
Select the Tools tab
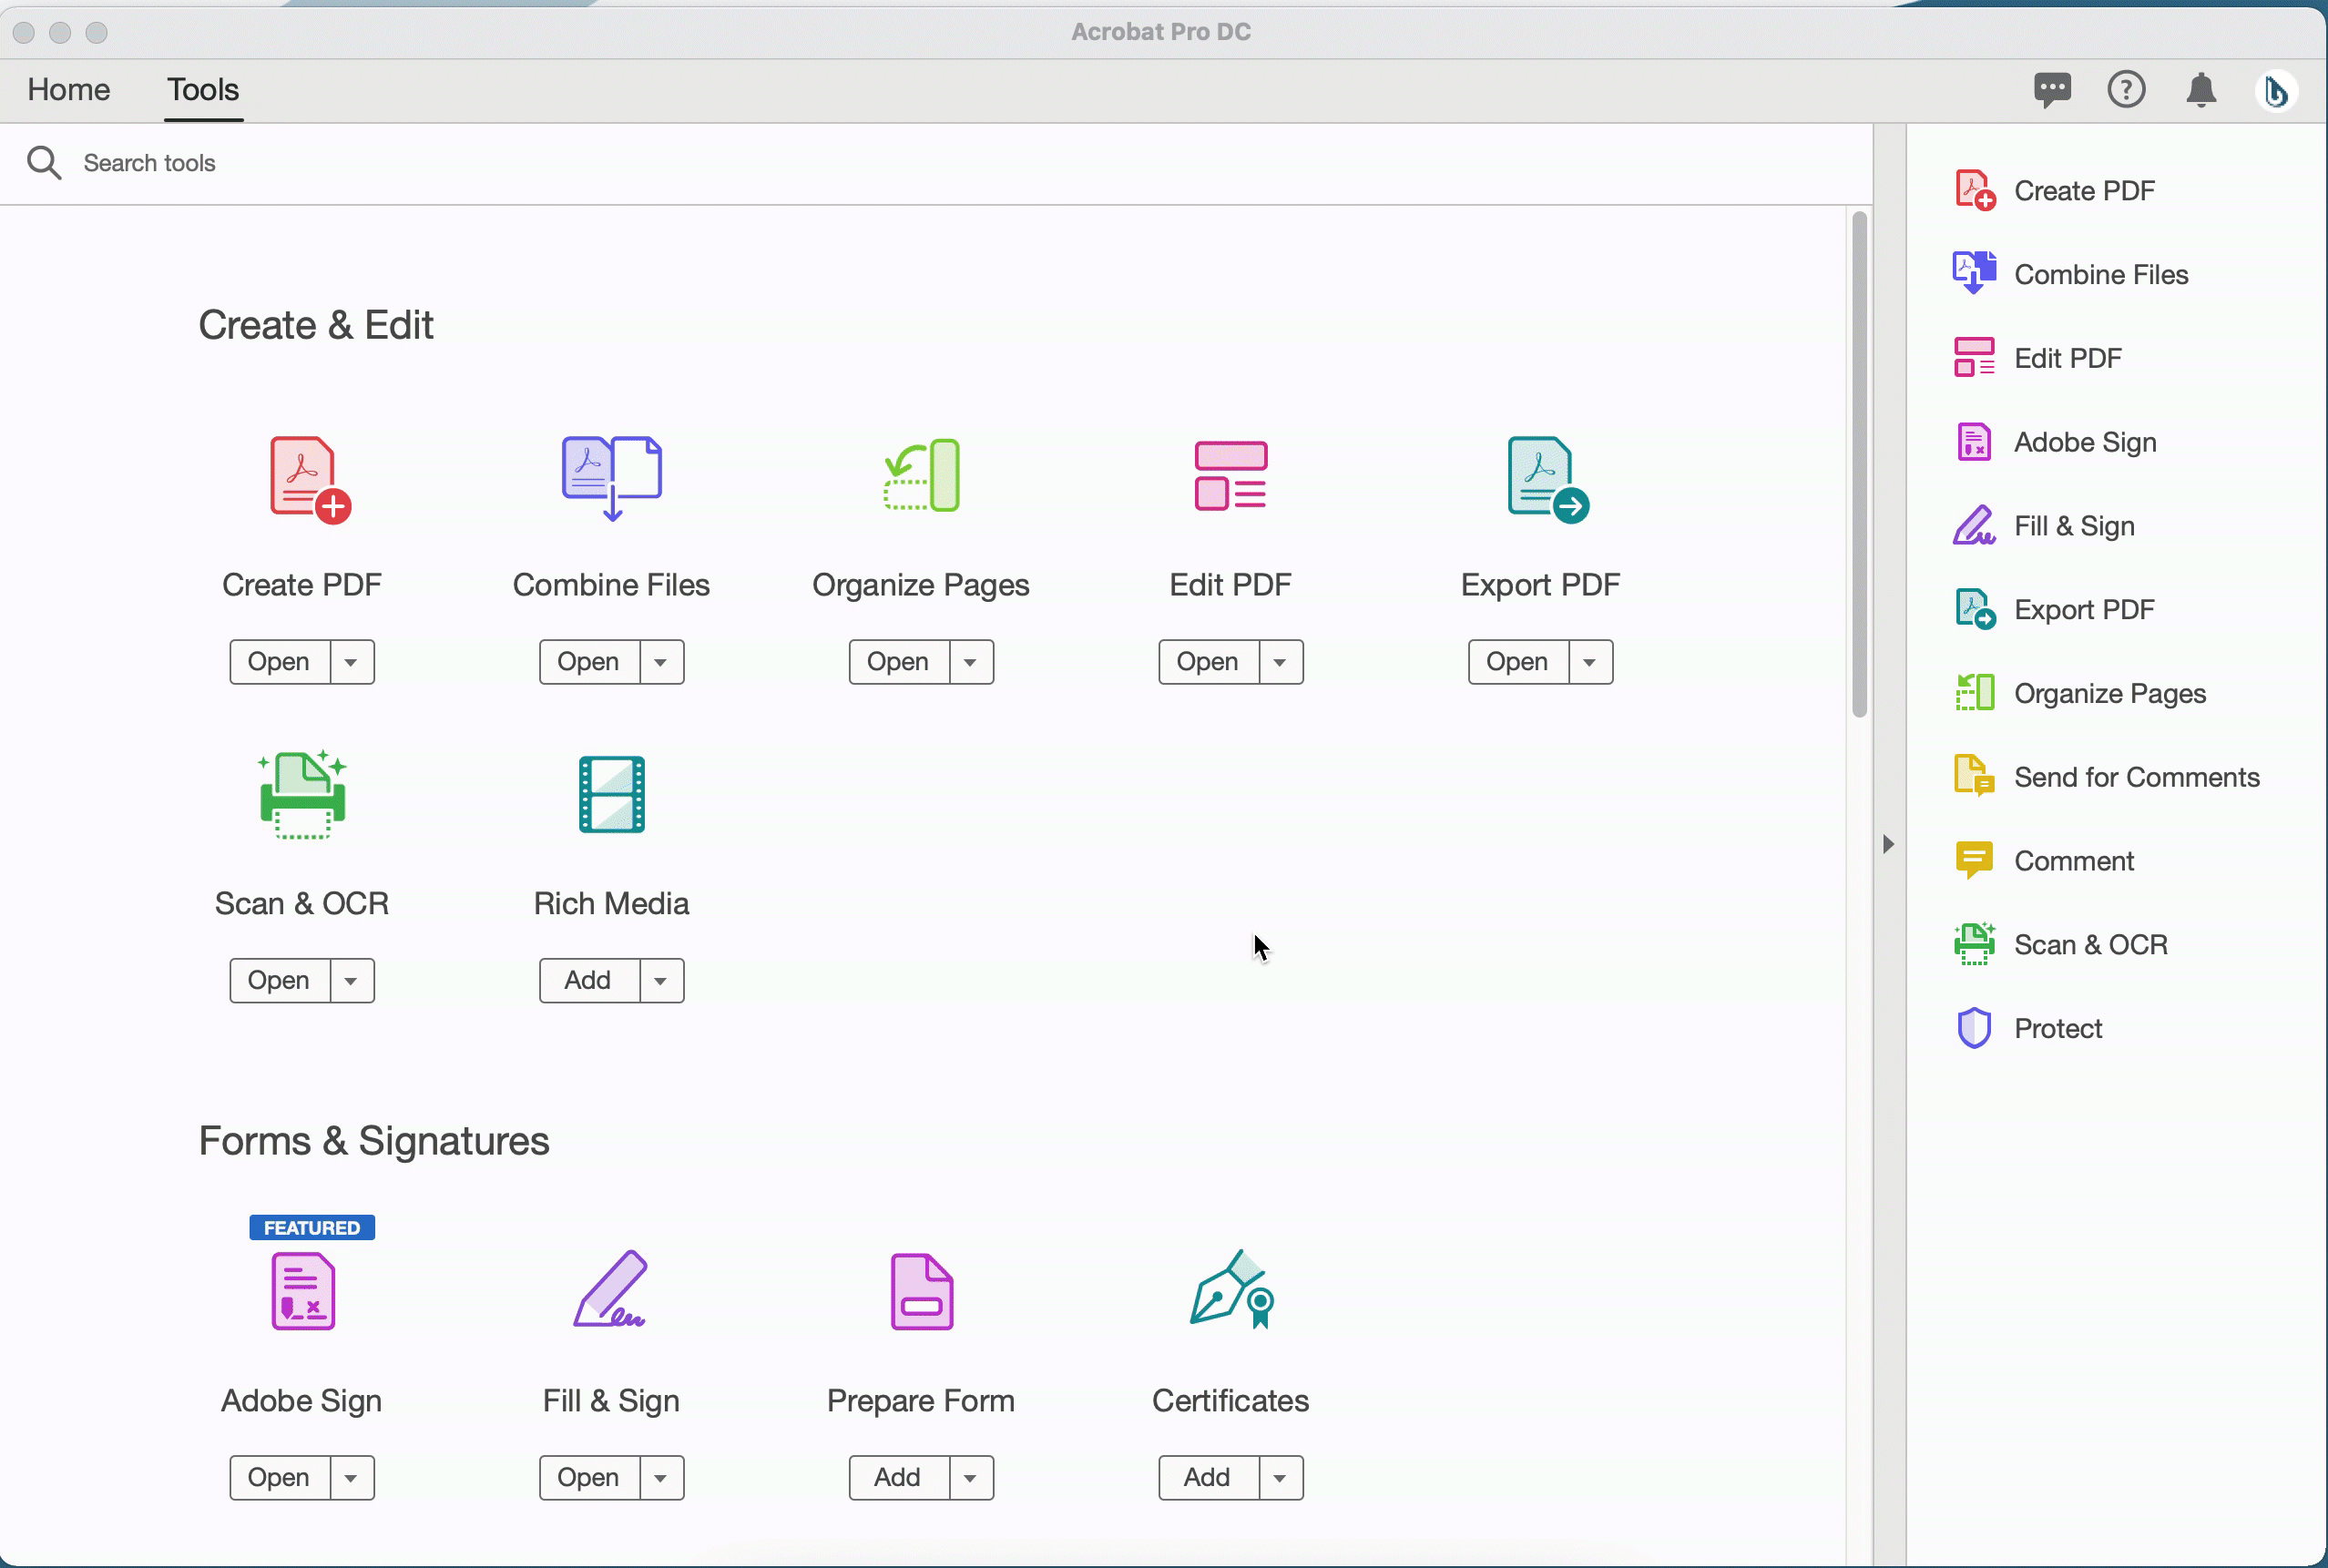tap(203, 90)
